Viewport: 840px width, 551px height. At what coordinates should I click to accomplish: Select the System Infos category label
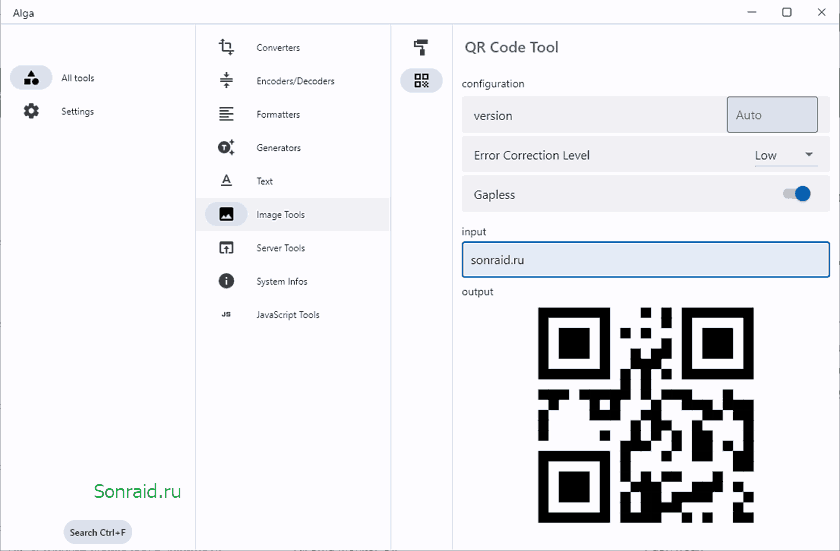(x=282, y=281)
